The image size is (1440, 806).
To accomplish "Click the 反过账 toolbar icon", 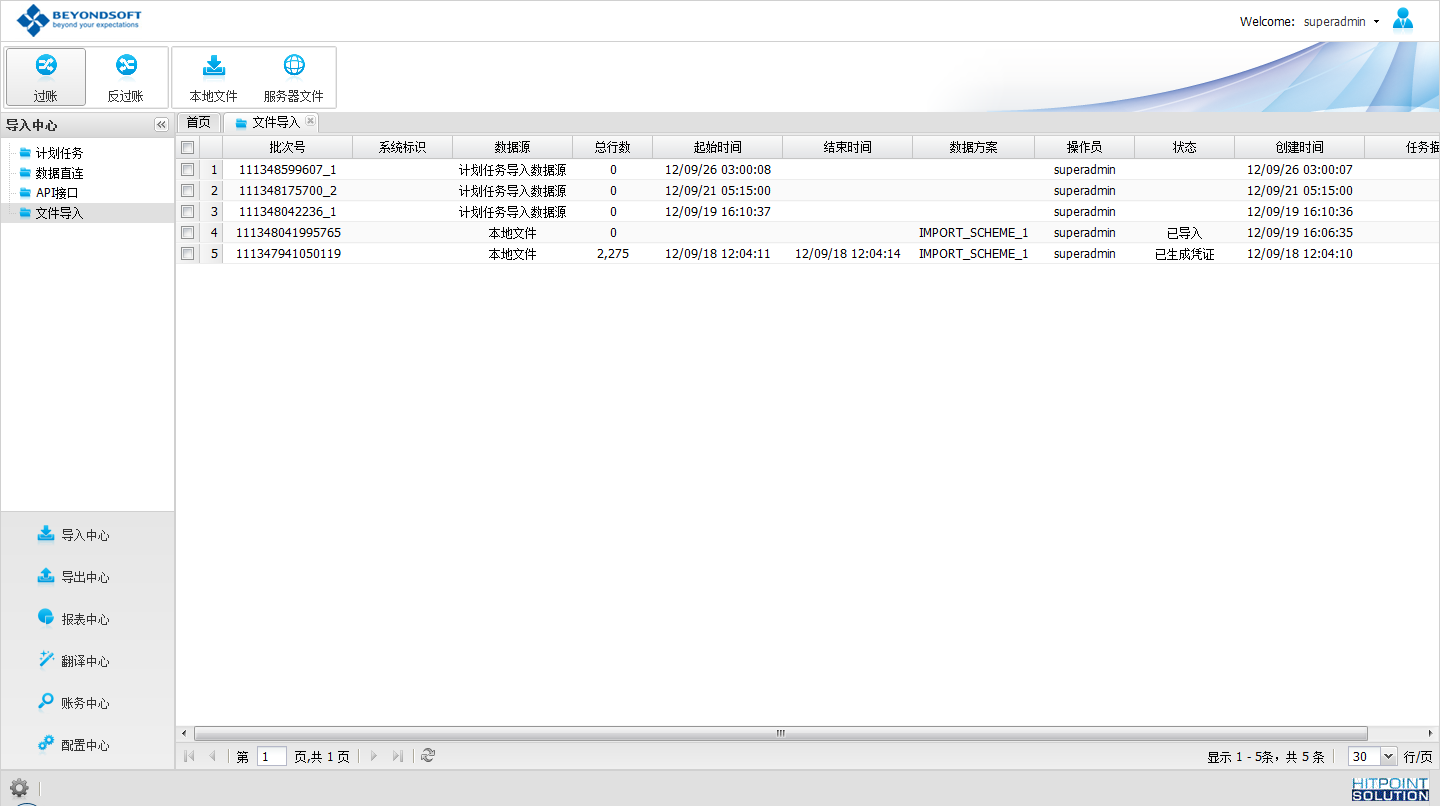I will (126, 67).
